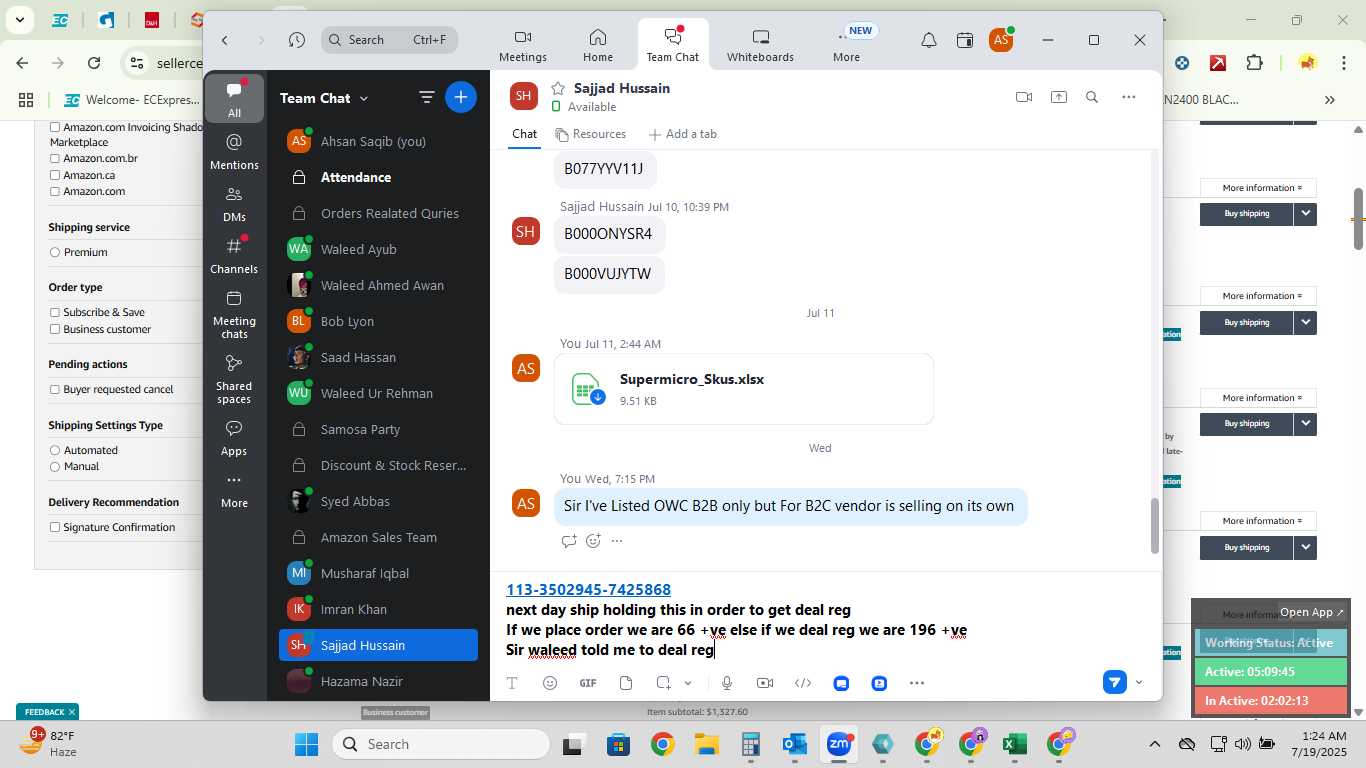Go back in Zoom navigation
The height and width of the screenshot is (768, 1366).
[225, 40]
